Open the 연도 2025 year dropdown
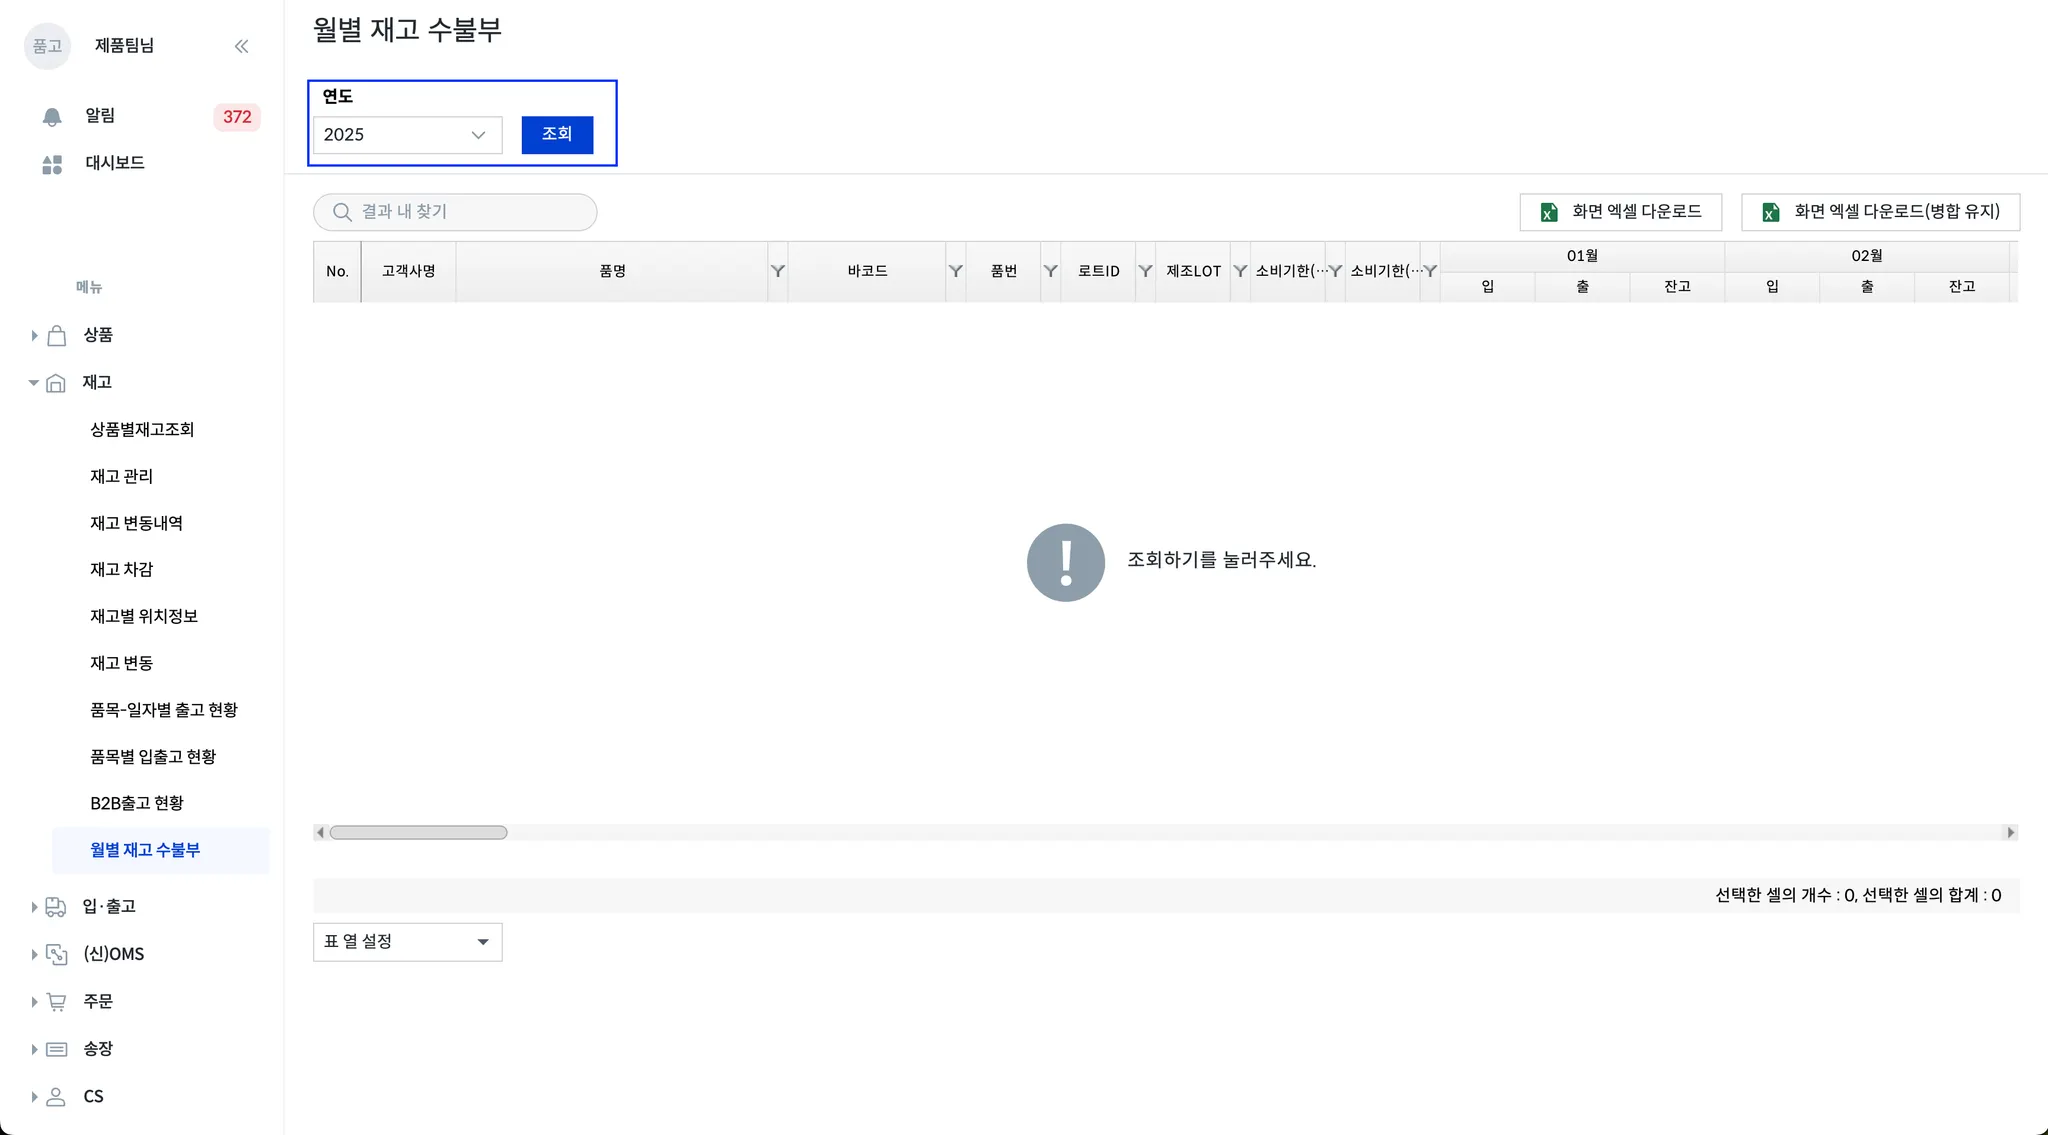 pyautogui.click(x=407, y=135)
